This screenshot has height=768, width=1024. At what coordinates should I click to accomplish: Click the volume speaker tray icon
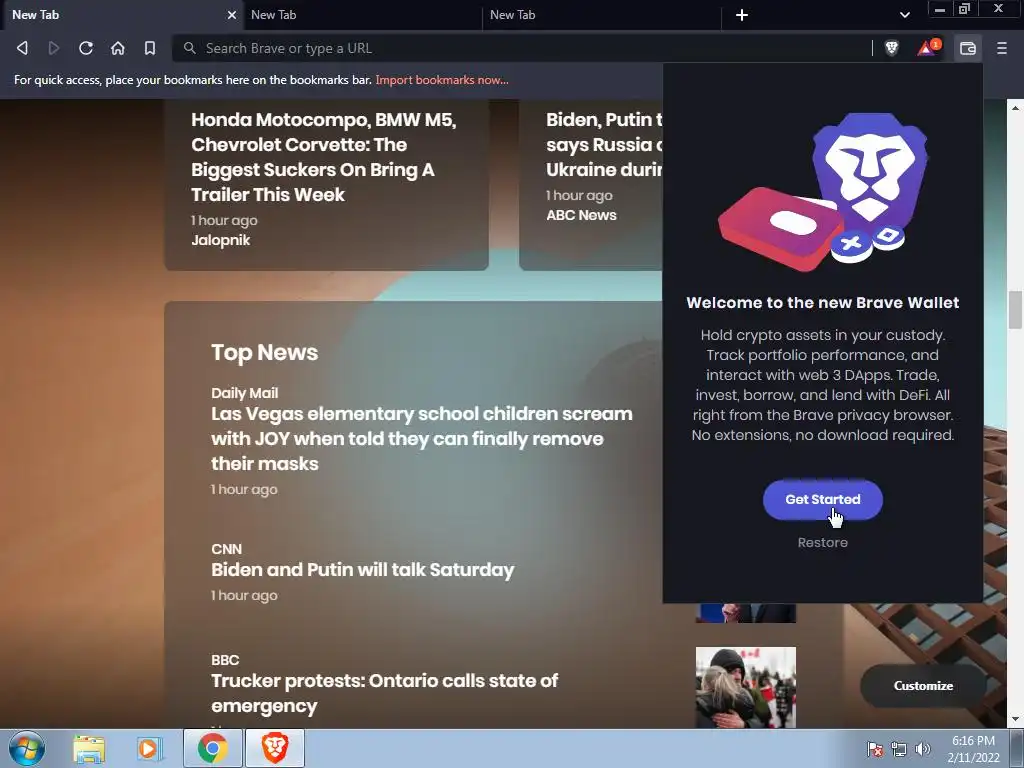pos(923,749)
